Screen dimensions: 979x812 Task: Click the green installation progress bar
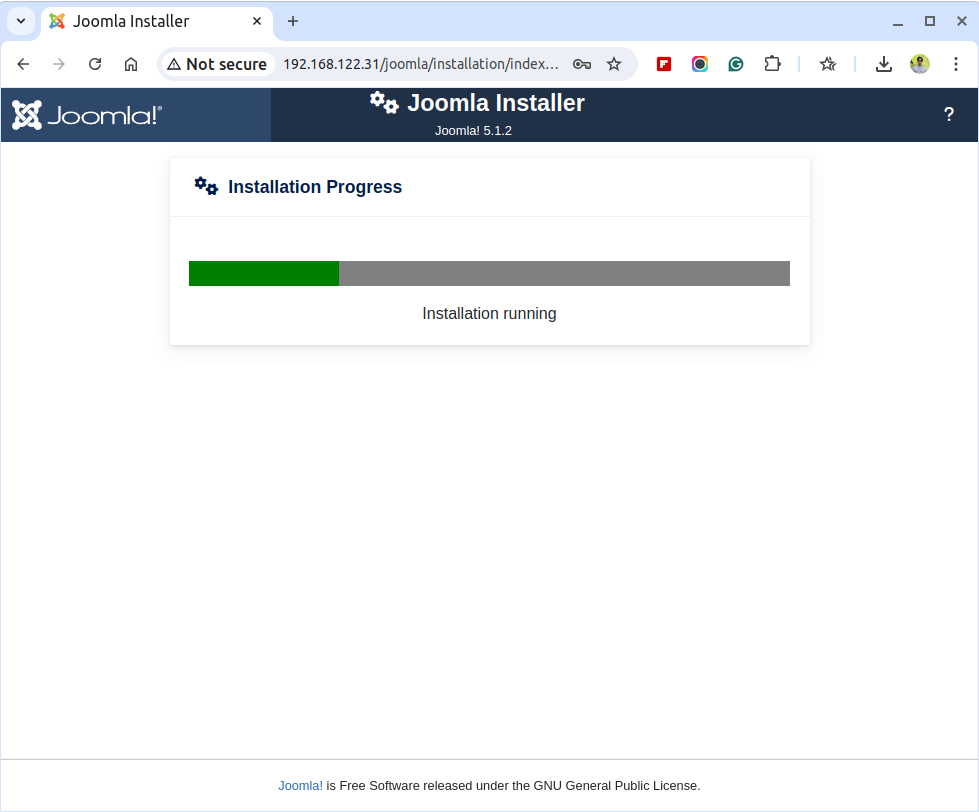[264, 273]
